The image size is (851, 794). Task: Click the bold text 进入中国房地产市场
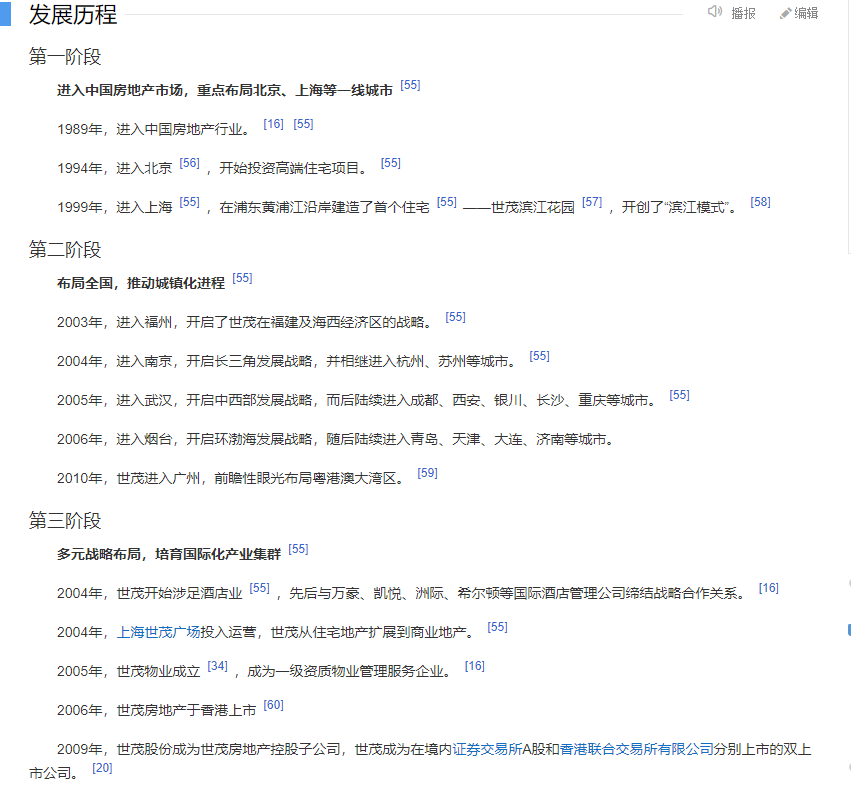(120, 90)
